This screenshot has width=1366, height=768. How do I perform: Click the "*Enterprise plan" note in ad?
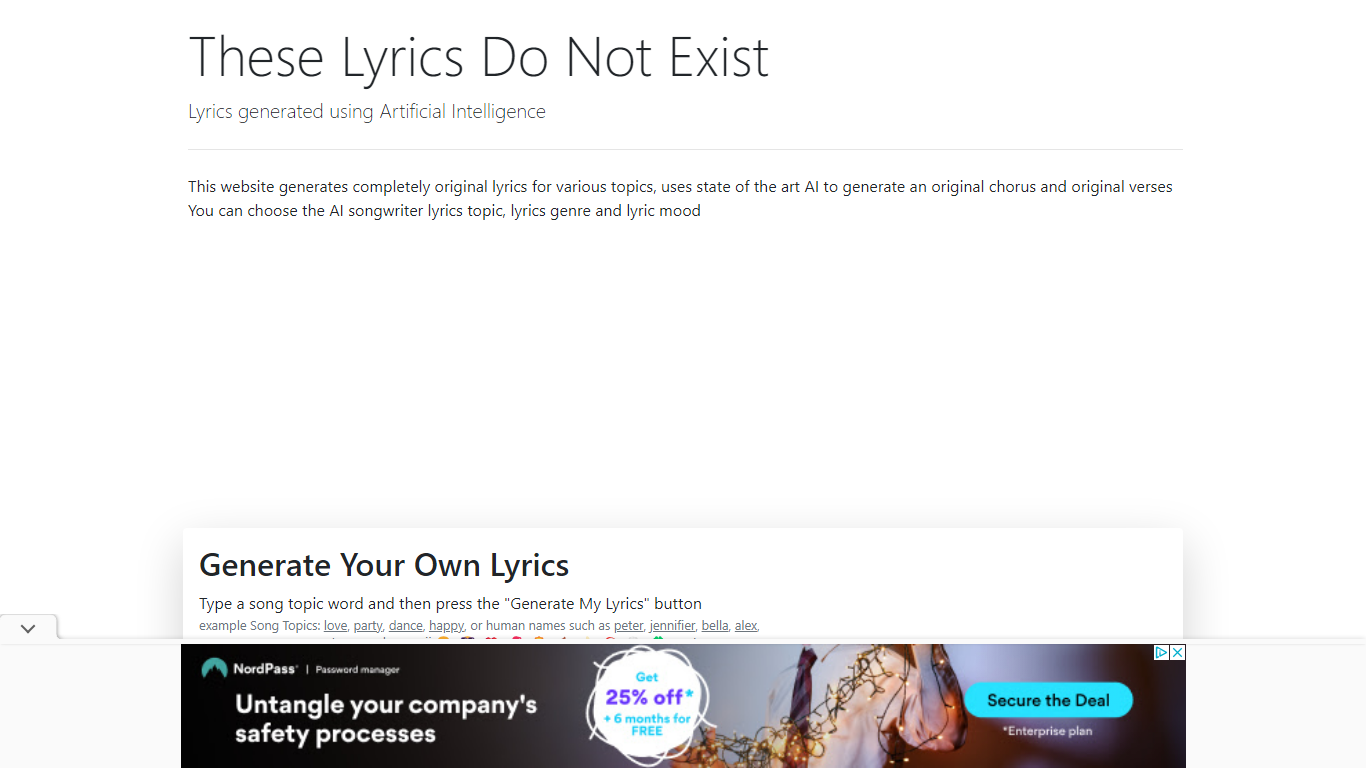click(1047, 731)
